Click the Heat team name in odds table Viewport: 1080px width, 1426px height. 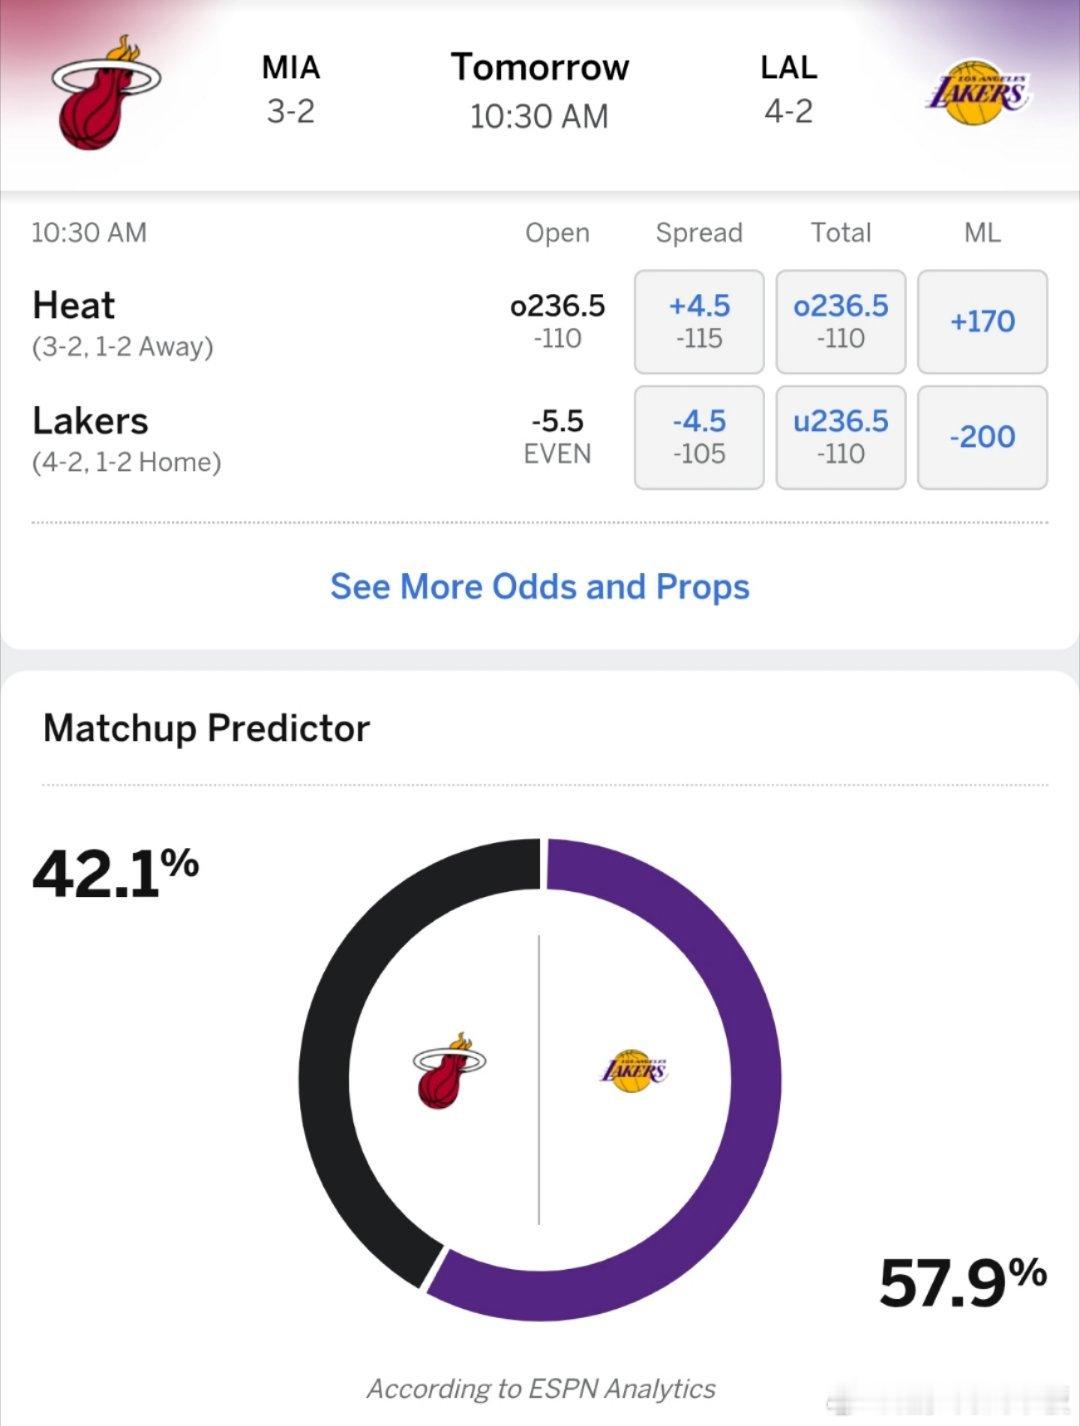click(74, 305)
